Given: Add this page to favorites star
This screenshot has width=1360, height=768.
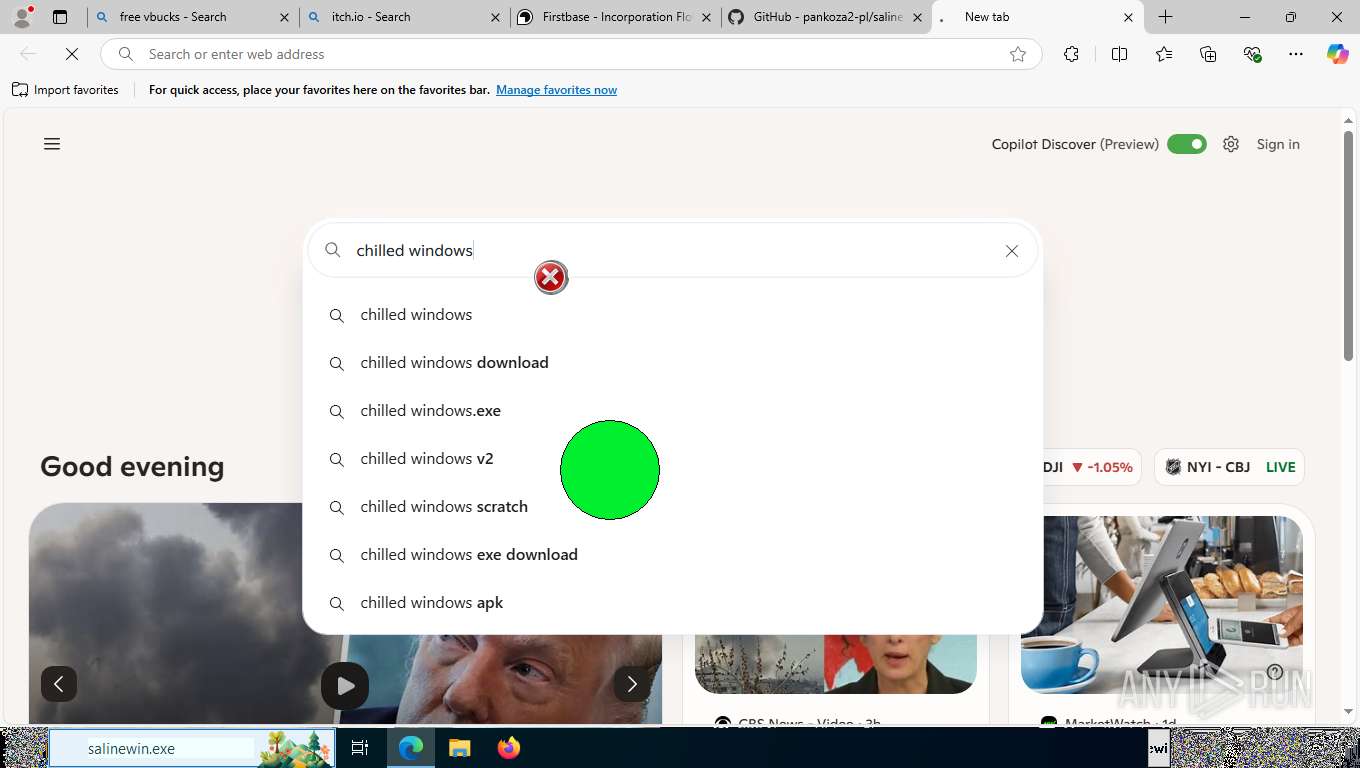Looking at the screenshot, I should [x=1018, y=54].
